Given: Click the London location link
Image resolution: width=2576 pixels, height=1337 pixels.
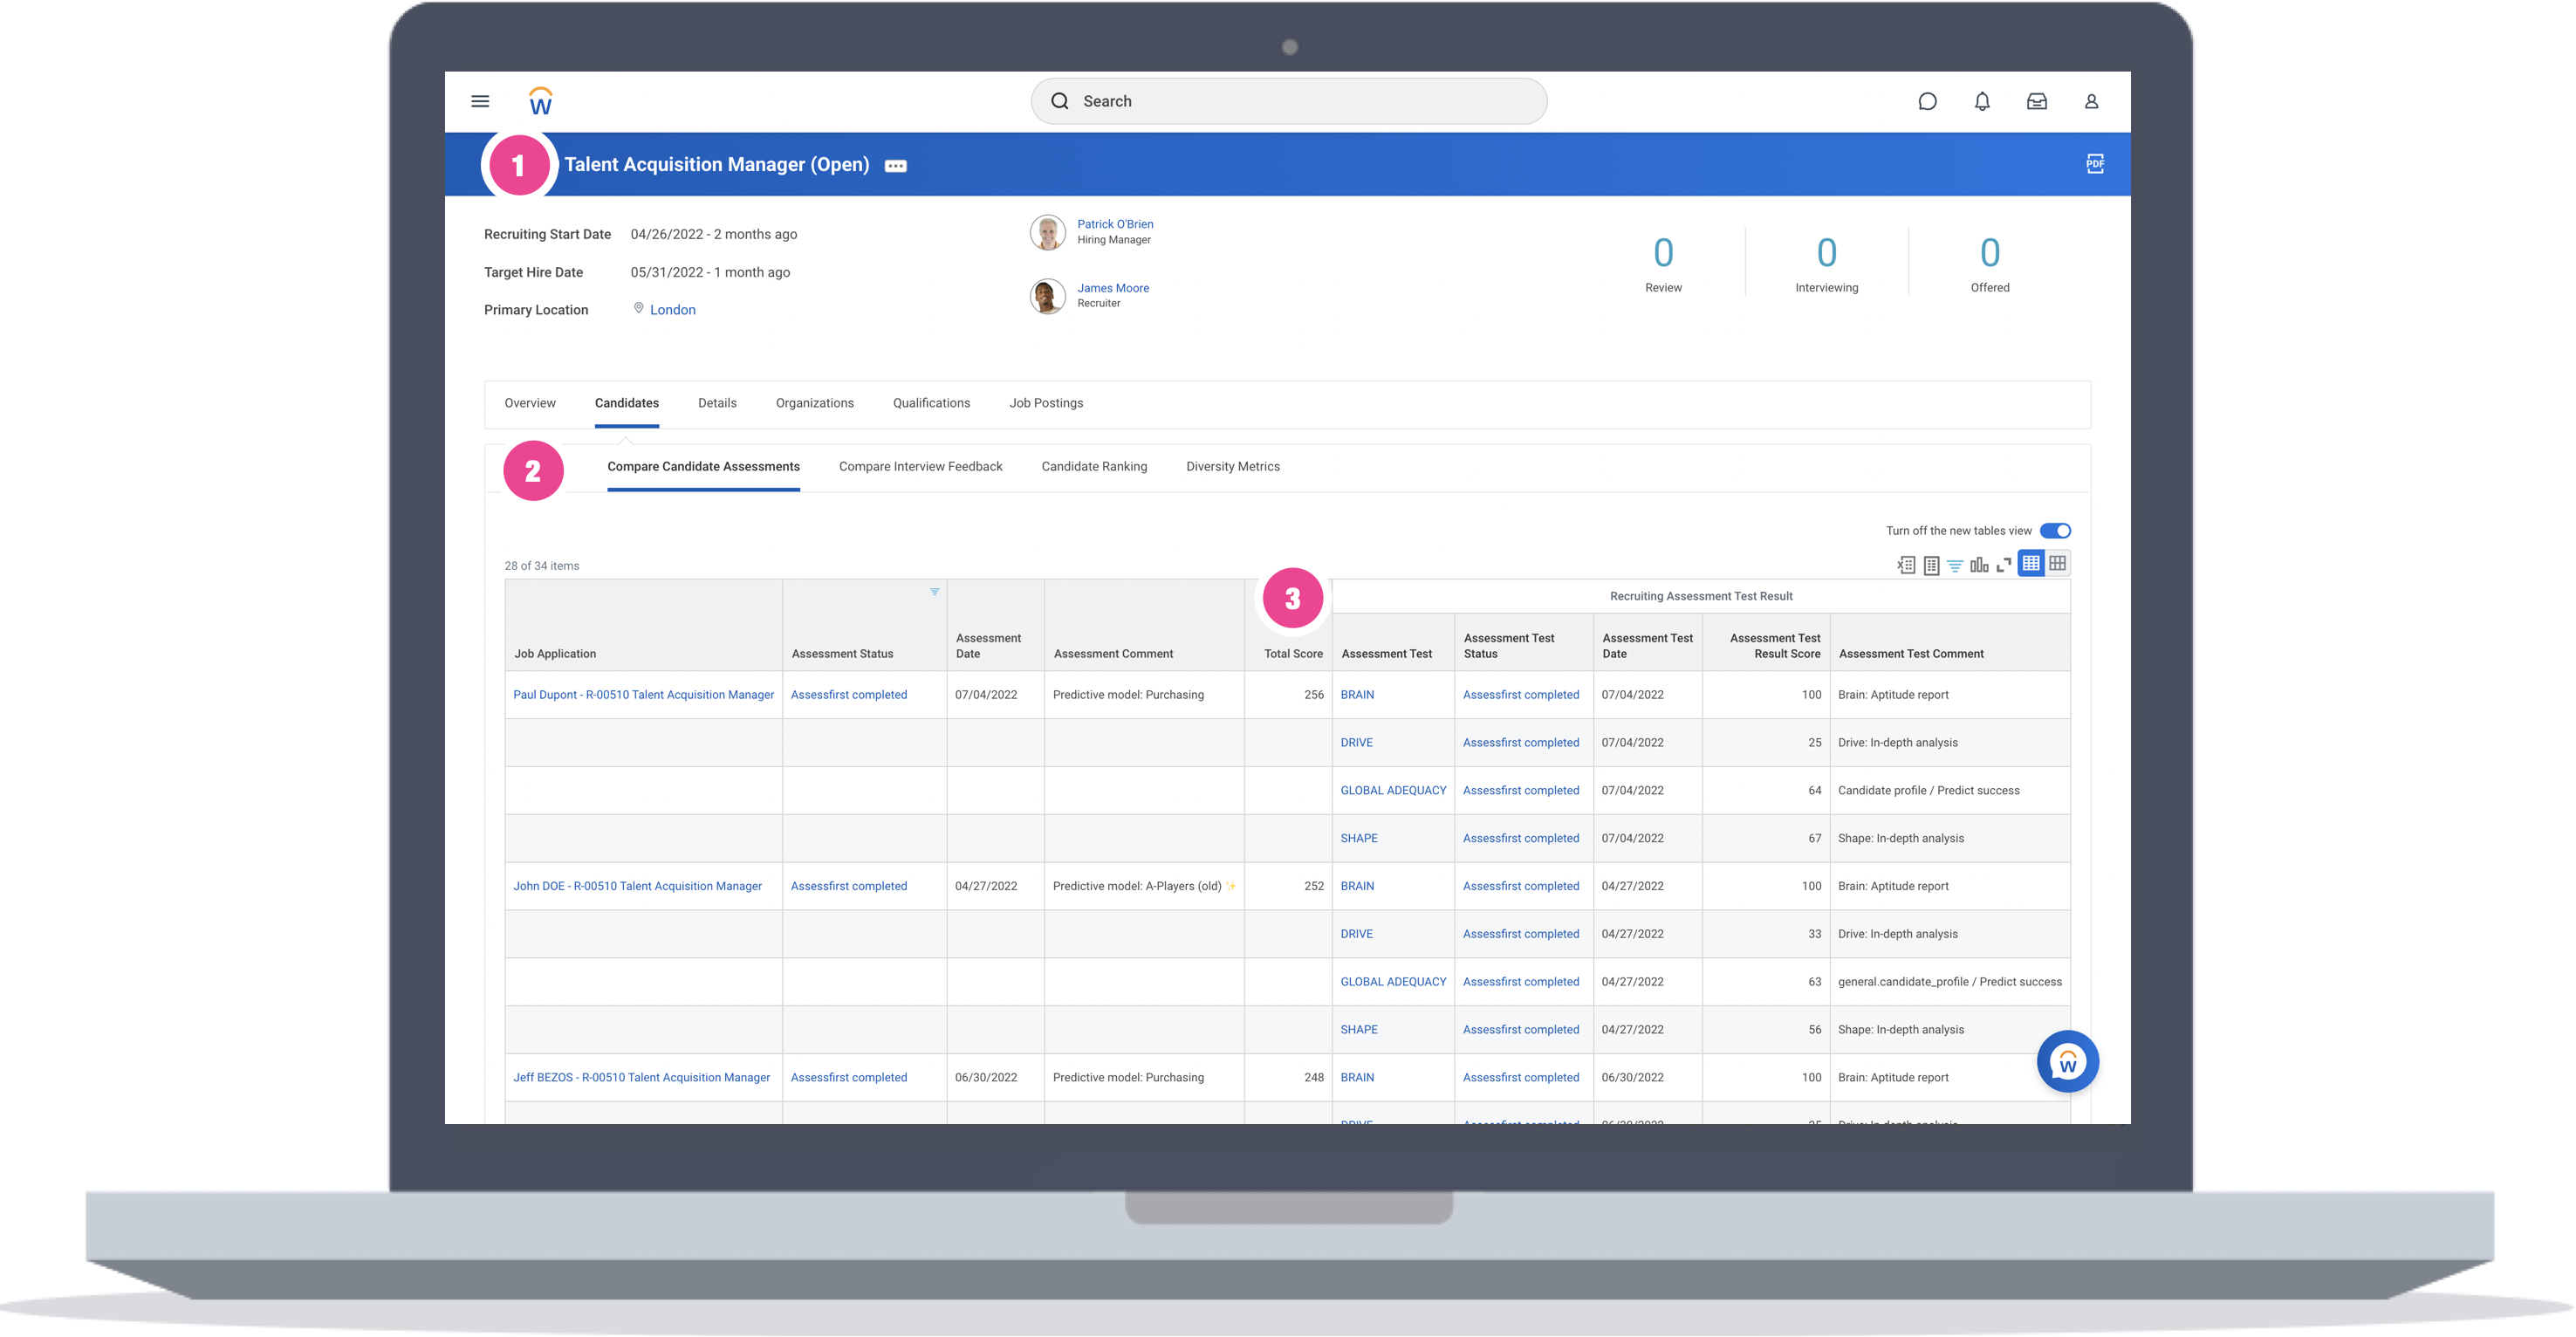Looking at the screenshot, I should [672, 310].
